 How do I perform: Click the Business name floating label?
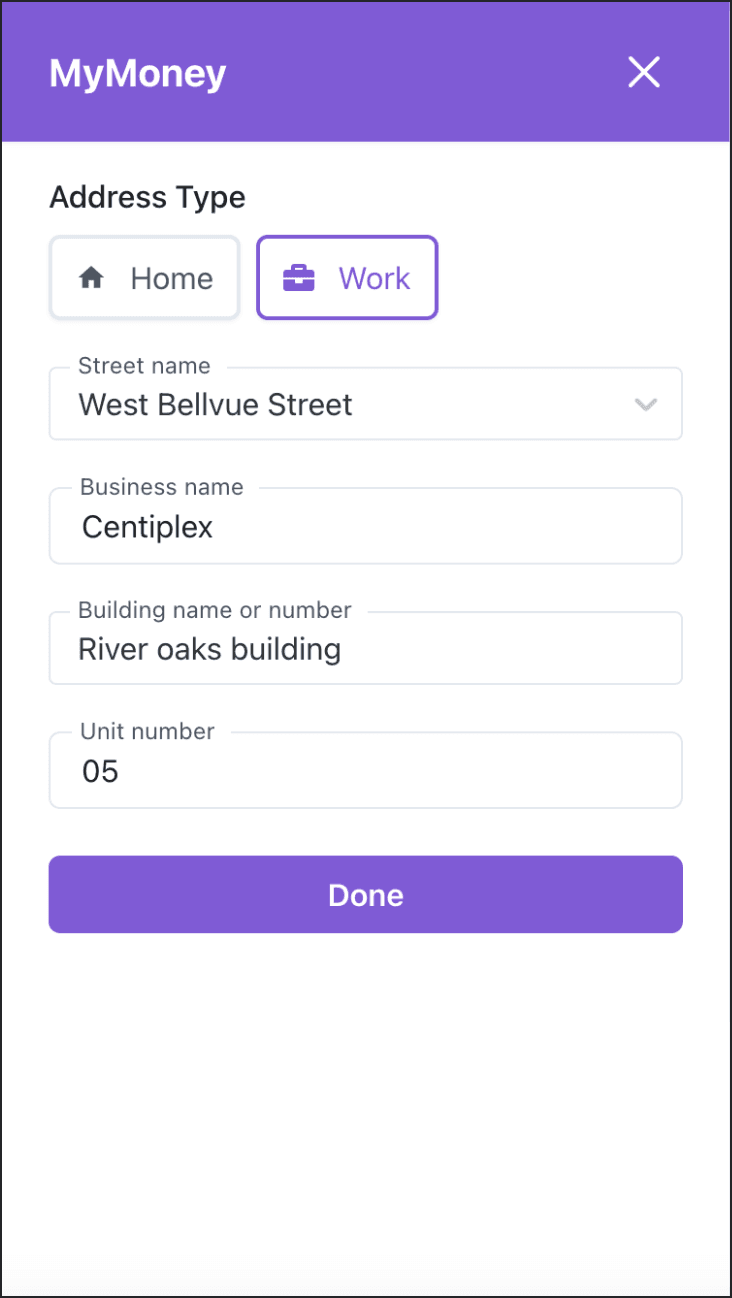pyautogui.click(x=162, y=487)
